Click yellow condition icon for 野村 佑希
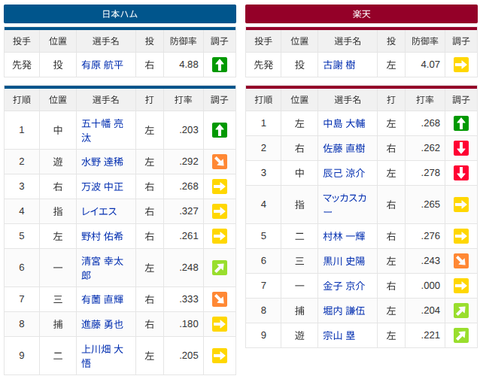The image size is (480, 379). [x=220, y=236]
